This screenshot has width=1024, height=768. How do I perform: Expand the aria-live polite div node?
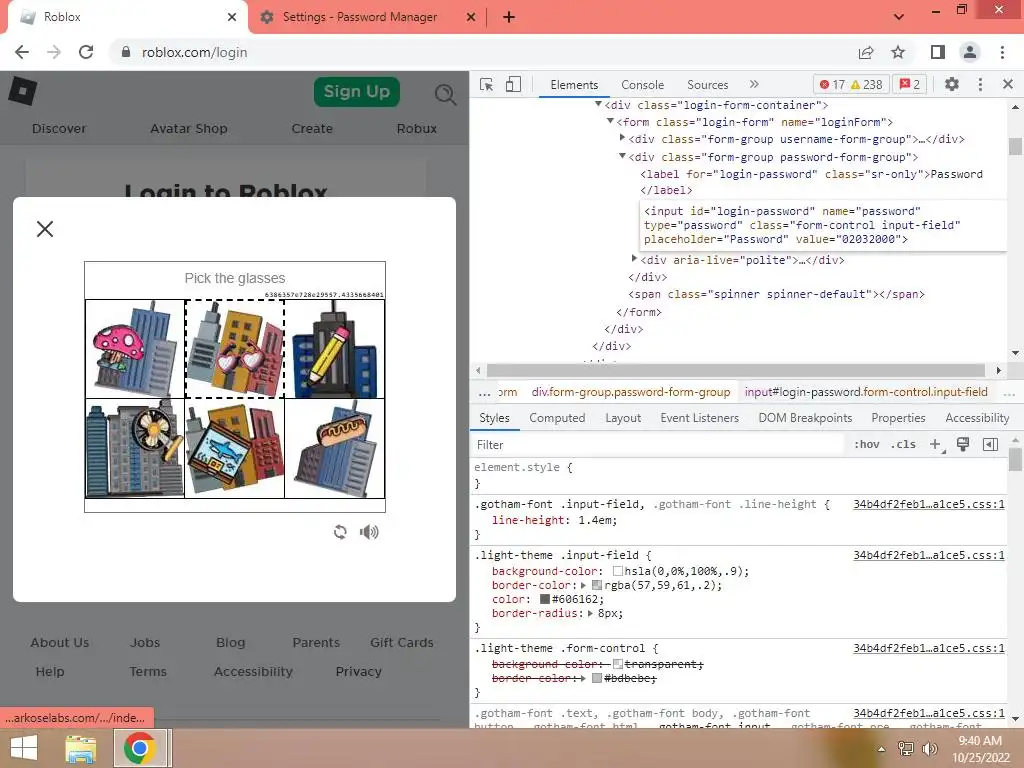click(x=634, y=259)
